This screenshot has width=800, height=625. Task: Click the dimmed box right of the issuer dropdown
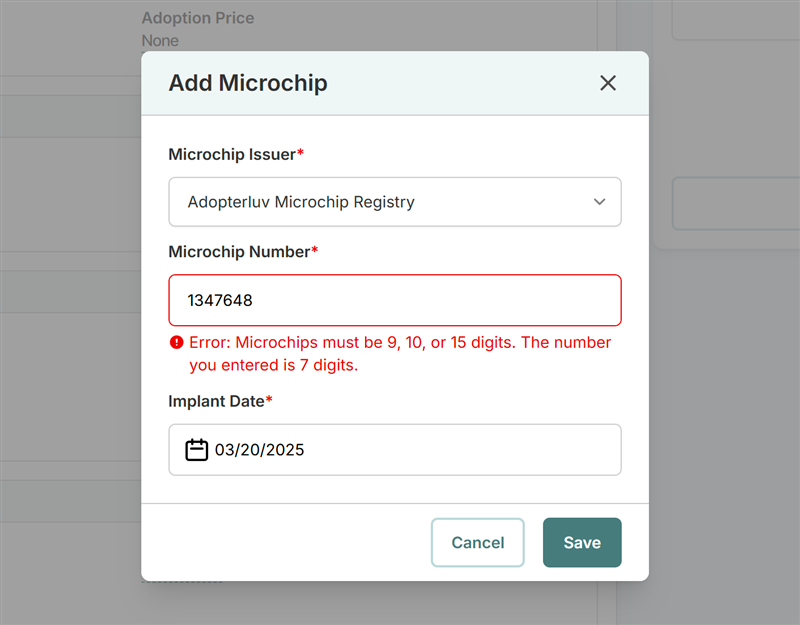click(736, 203)
